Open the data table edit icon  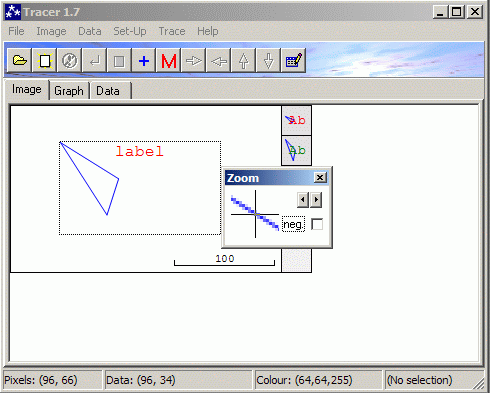click(x=294, y=60)
